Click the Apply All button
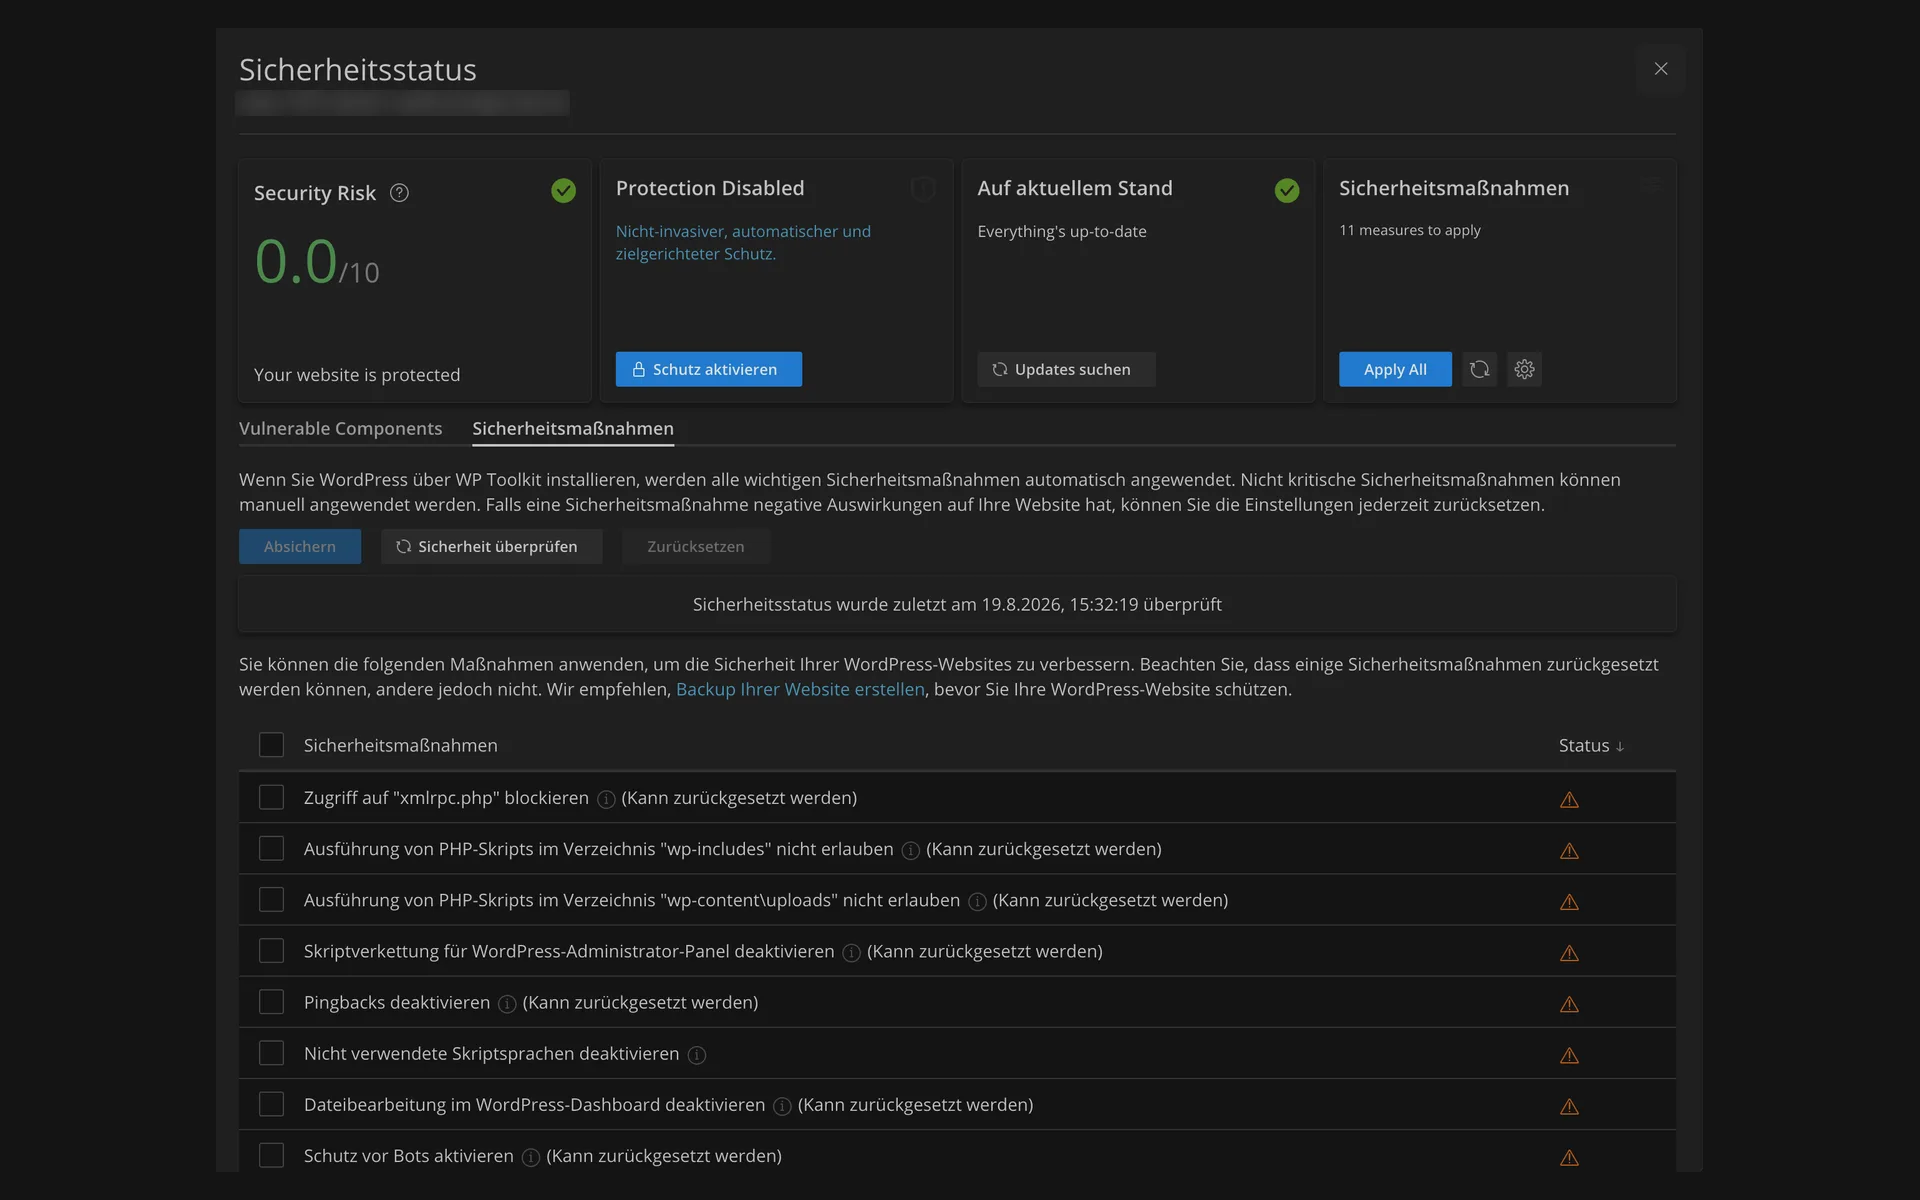The image size is (1920, 1200). click(x=1395, y=369)
